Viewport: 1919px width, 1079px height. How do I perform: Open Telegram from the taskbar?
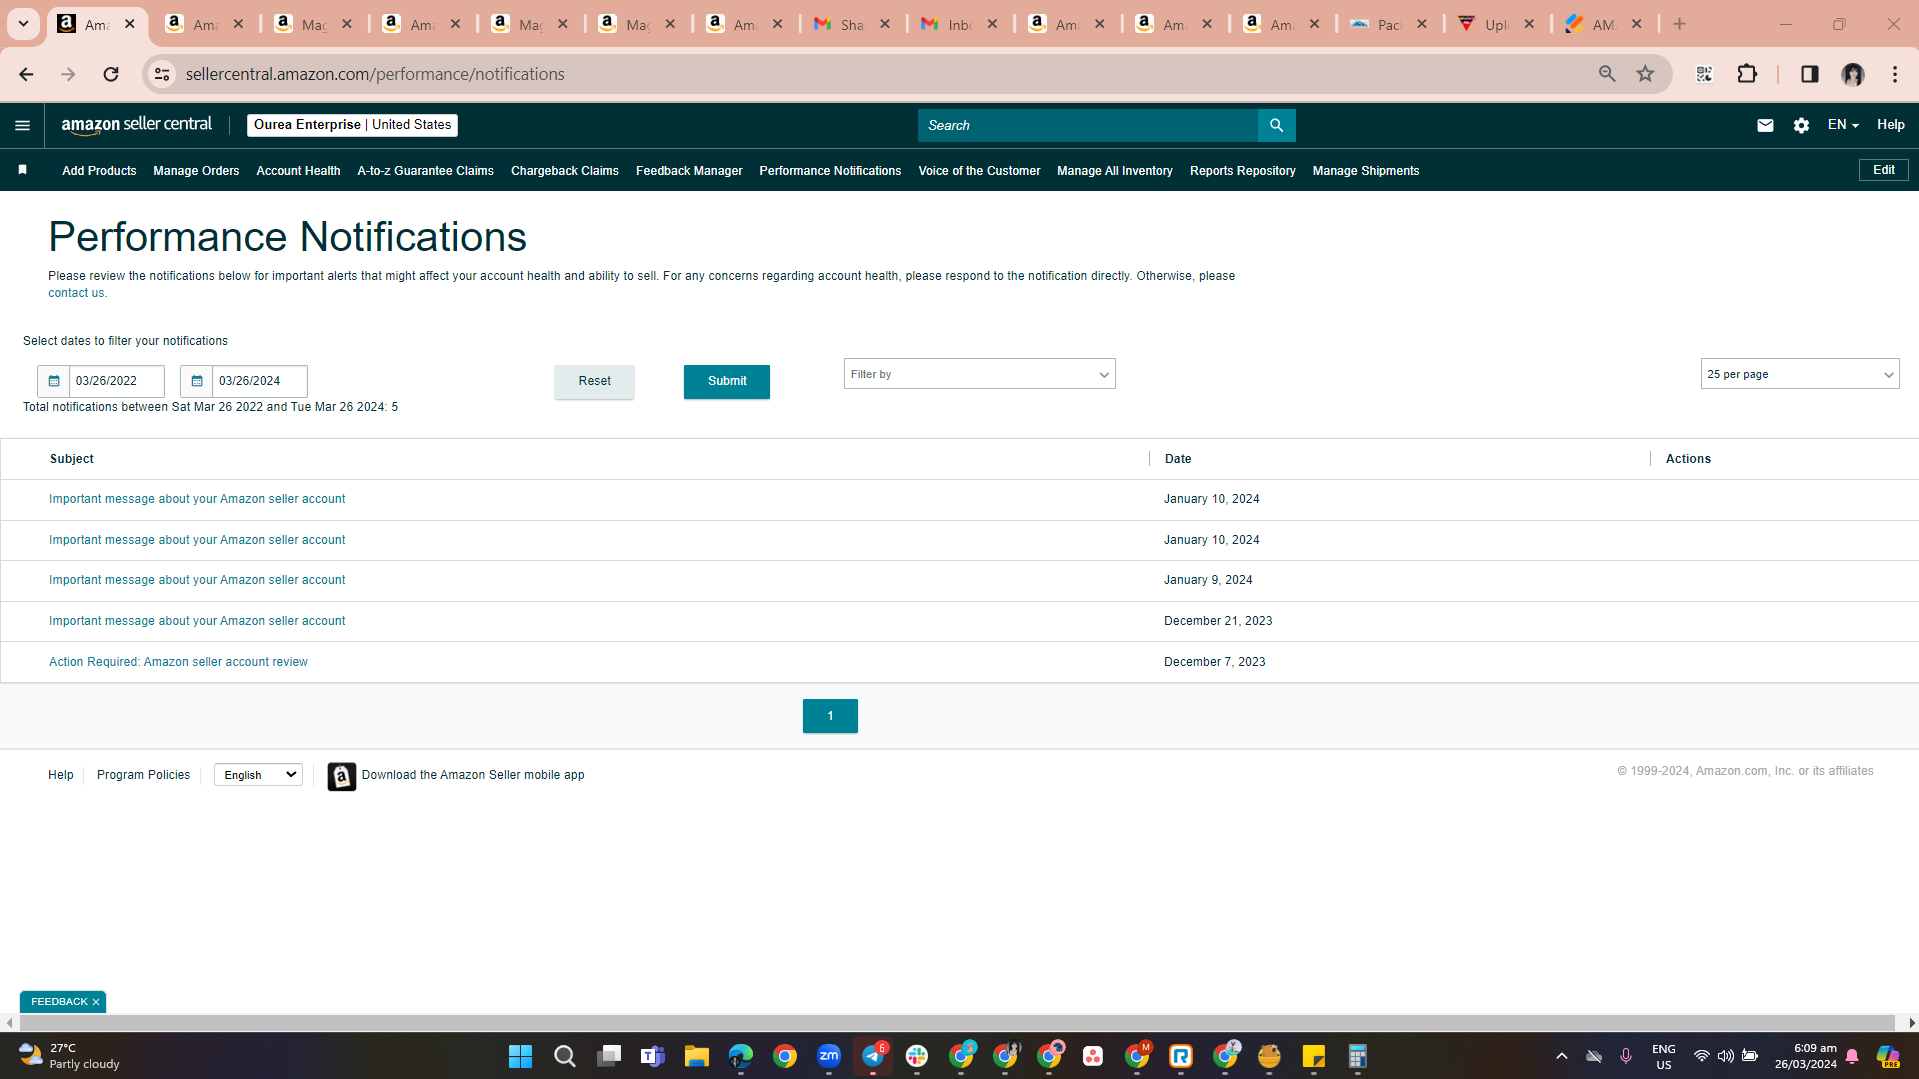click(x=873, y=1056)
